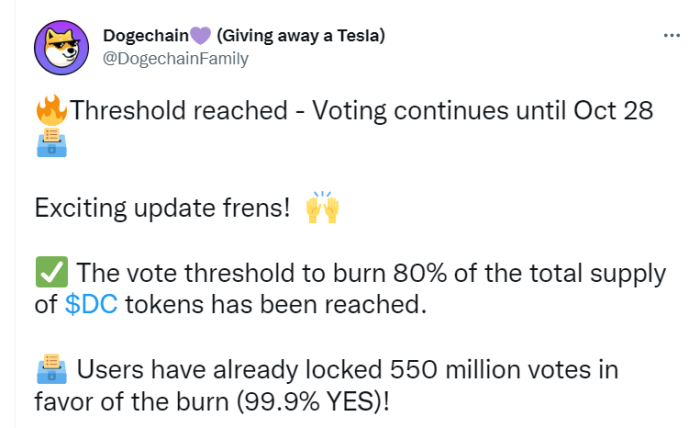Image resolution: width=700 pixels, height=428 pixels.
Task: Click the ballot box emoji before Users
Action: point(51,369)
